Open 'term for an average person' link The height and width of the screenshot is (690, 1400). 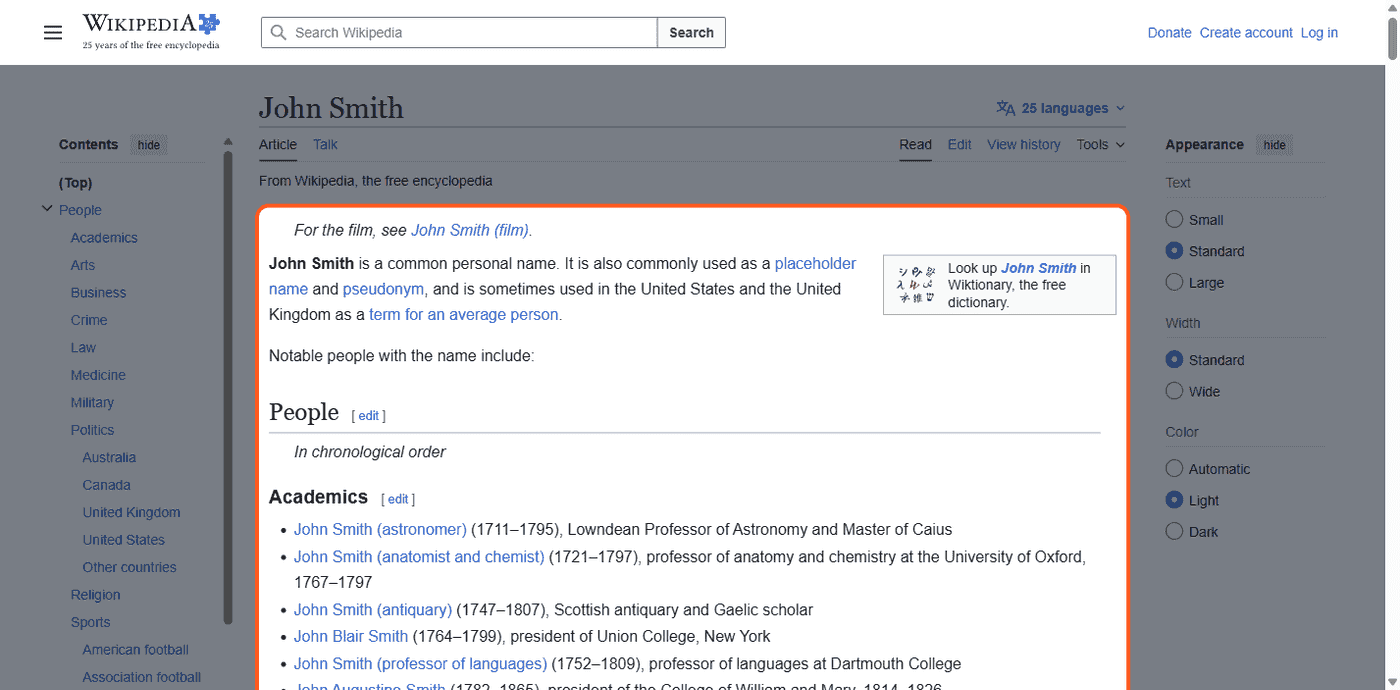464,314
